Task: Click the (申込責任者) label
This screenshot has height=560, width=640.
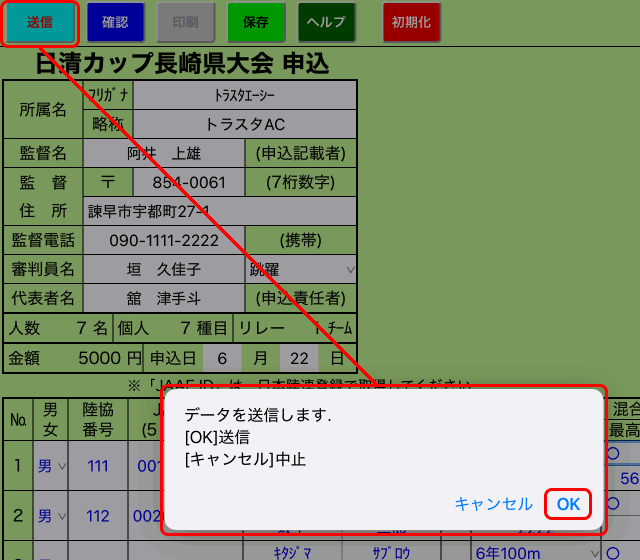Action: point(301,298)
